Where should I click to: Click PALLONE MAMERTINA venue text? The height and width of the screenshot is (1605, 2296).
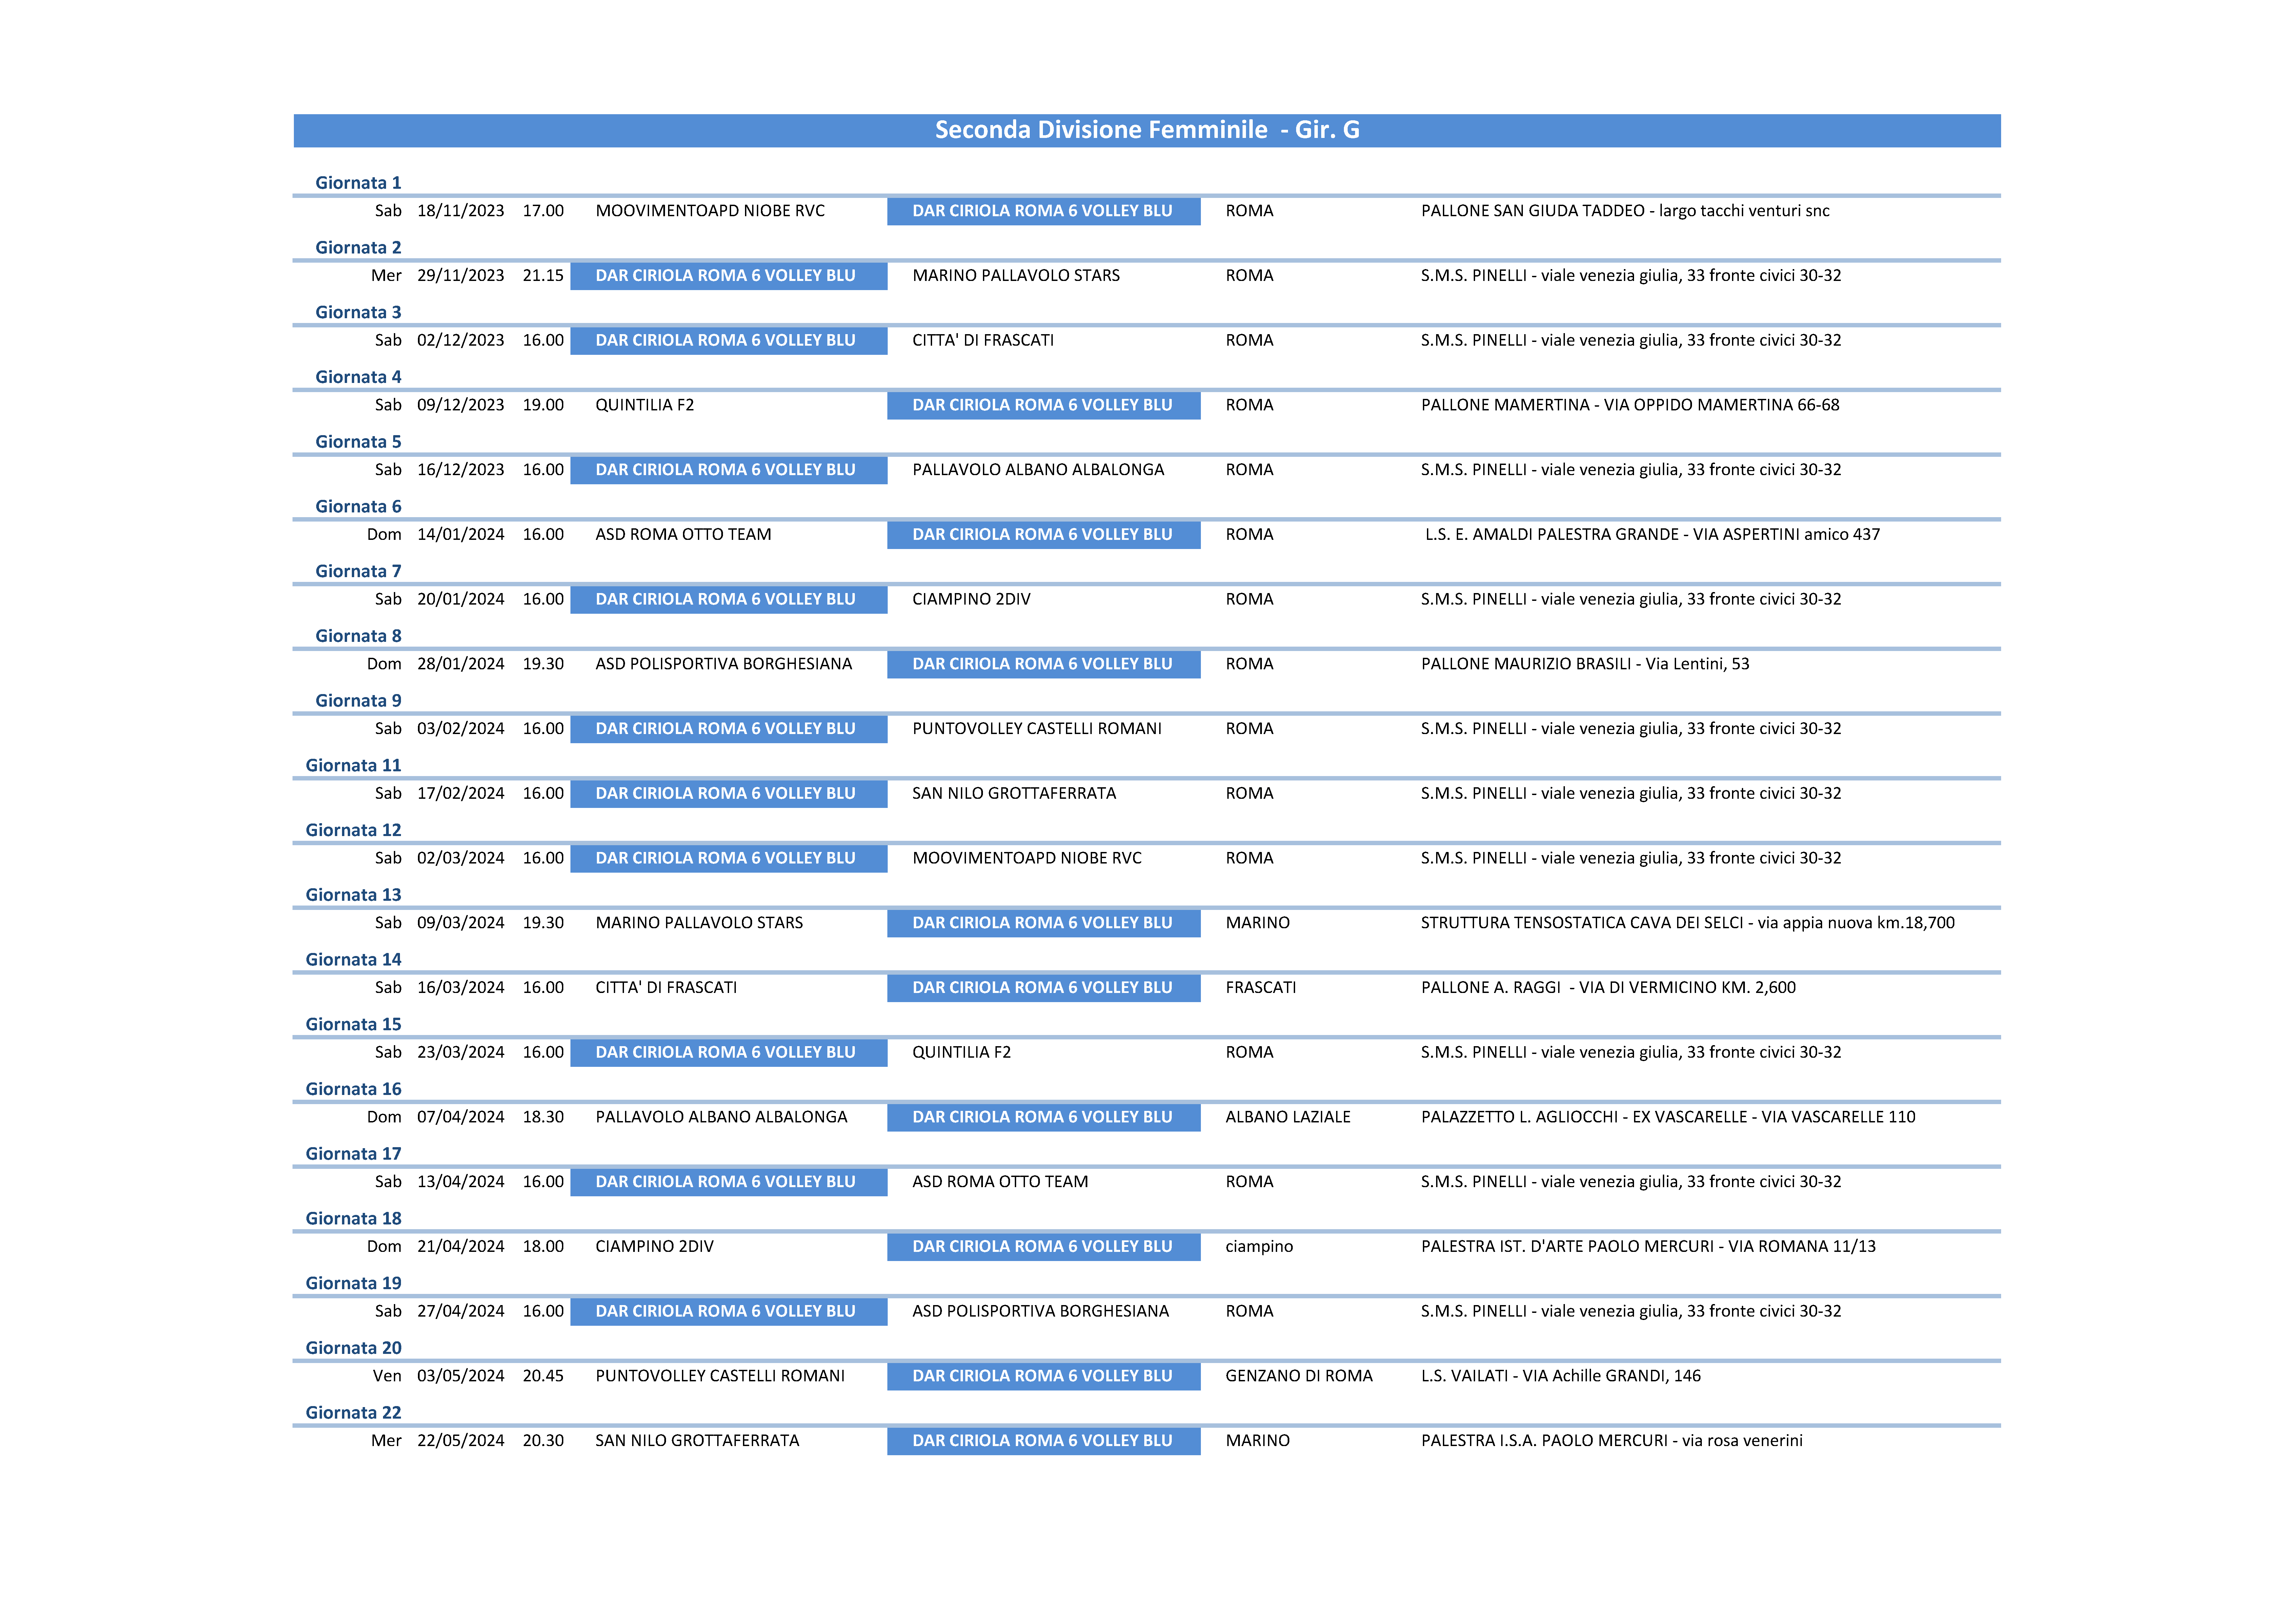click(1630, 405)
